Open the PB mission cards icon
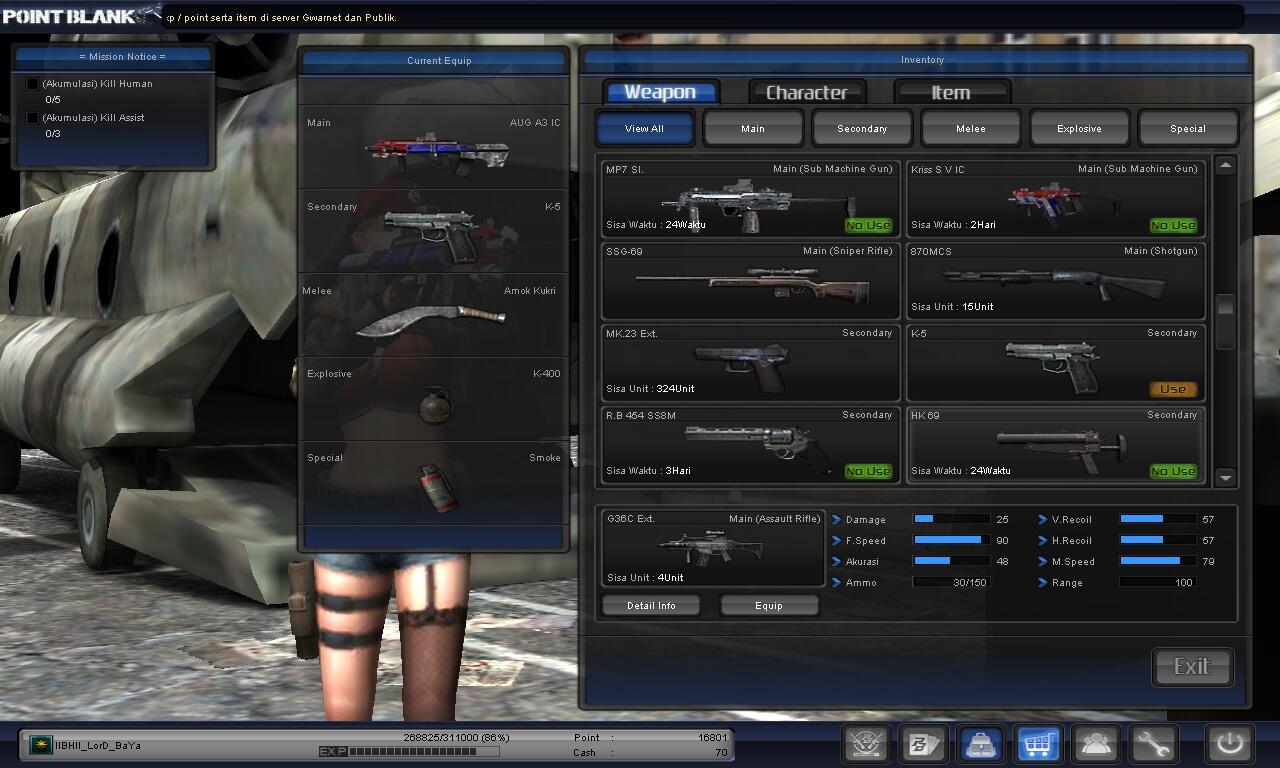The image size is (1280, 768). click(x=923, y=744)
